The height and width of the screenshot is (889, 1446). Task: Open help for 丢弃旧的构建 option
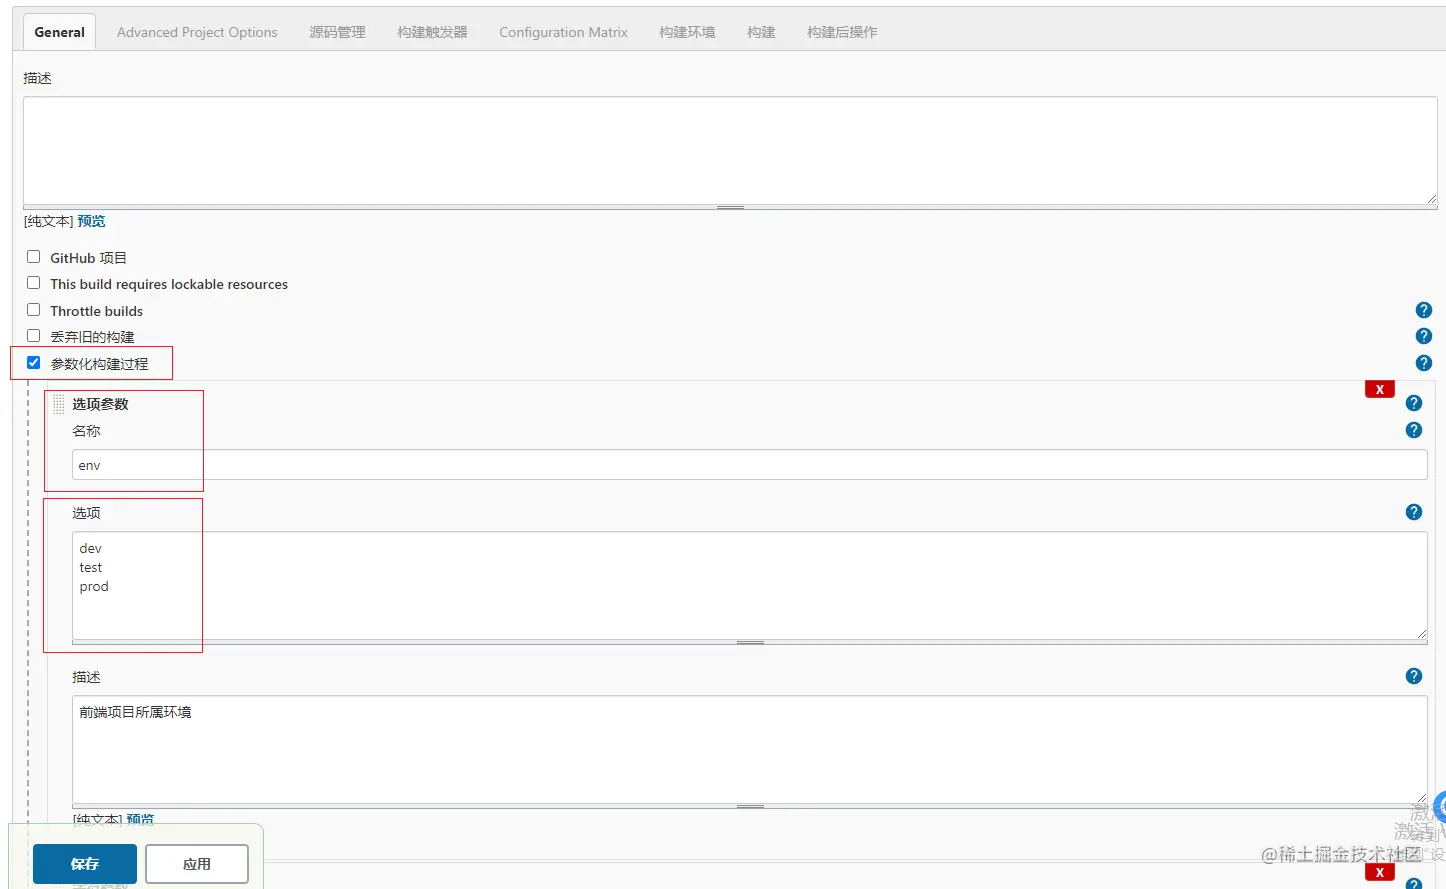[1424, 336]
